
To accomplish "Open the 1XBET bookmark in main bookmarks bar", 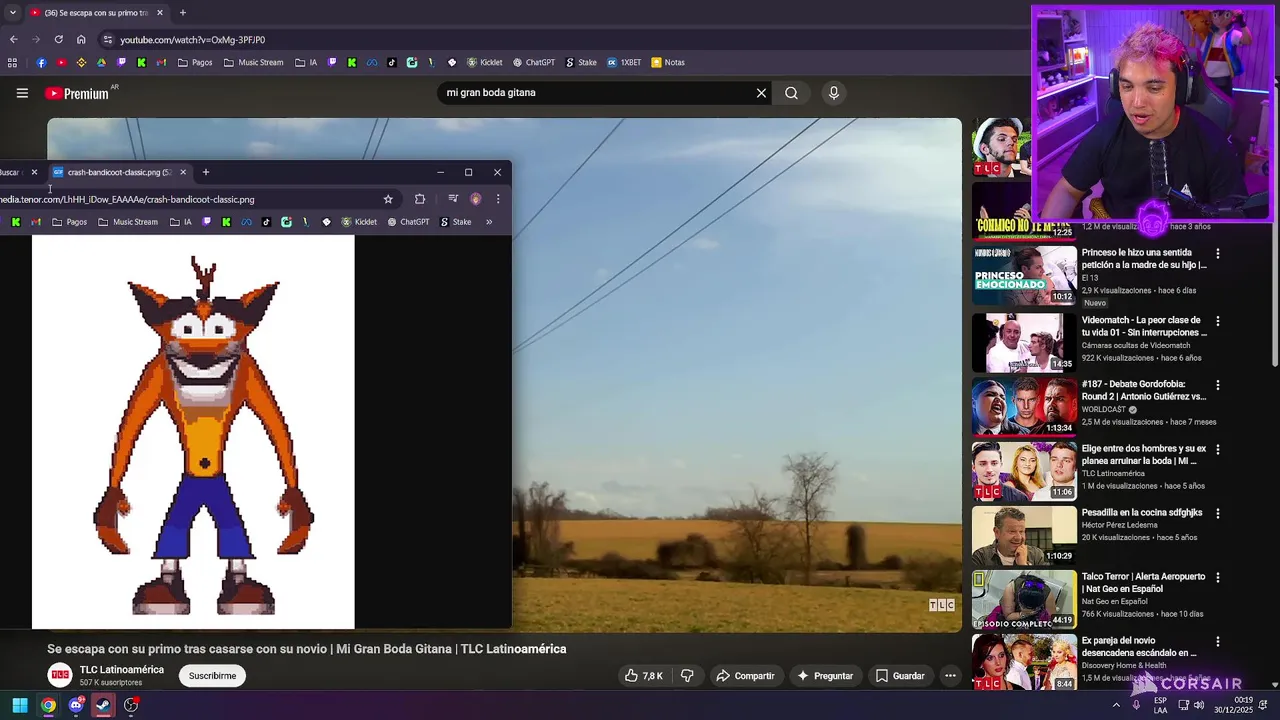I will point(624,62).
